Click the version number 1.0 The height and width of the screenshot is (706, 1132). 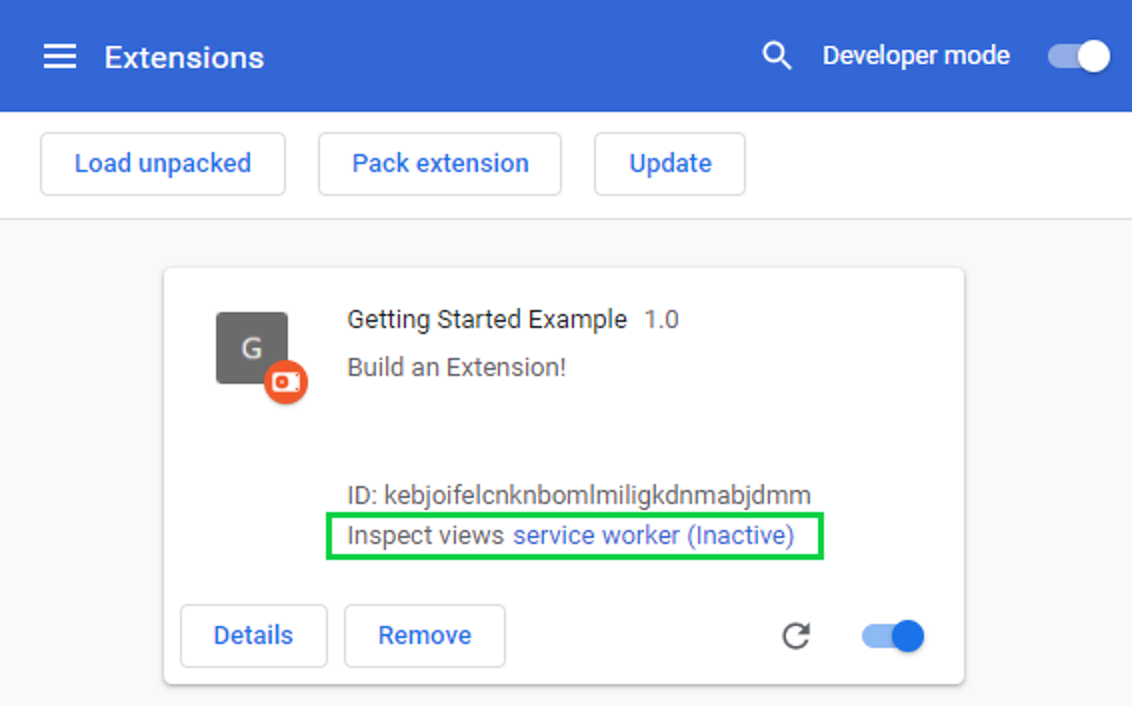(661, 319)
